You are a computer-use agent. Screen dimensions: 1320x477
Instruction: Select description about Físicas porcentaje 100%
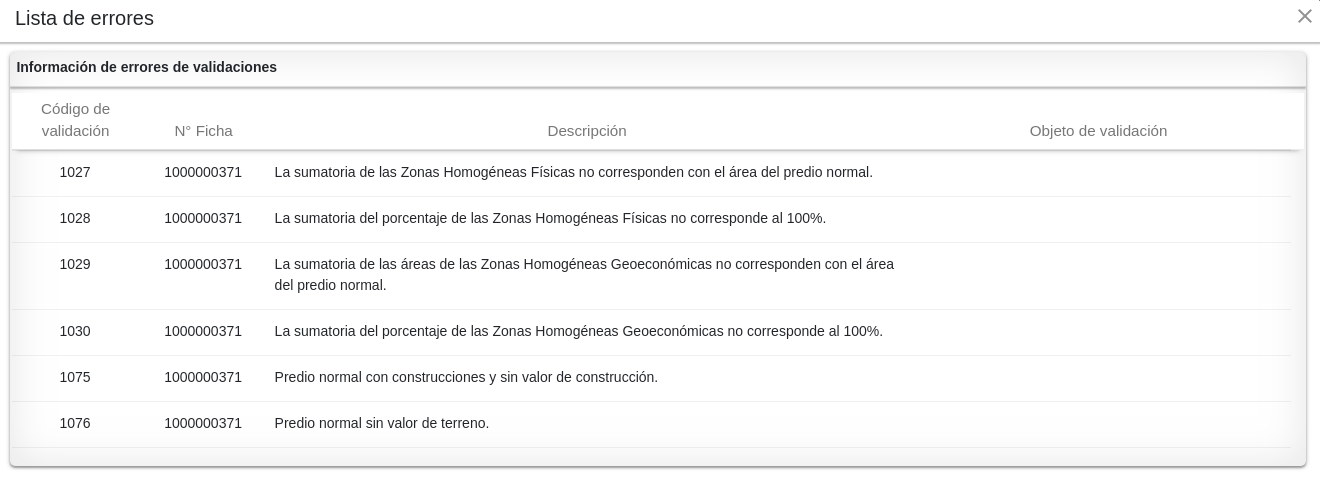550,218
